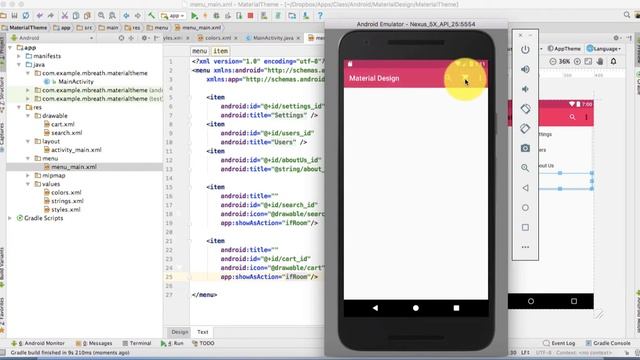640x360 pixels.
Task: Save all using toolbar disk icon
Action: 14,16
